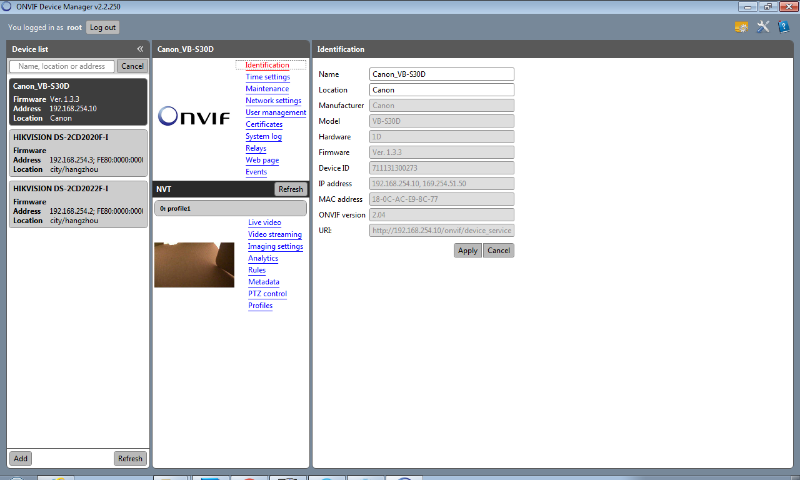Open Time settings
This screenshot has width=800, height=480.
[x=268, y=77]
